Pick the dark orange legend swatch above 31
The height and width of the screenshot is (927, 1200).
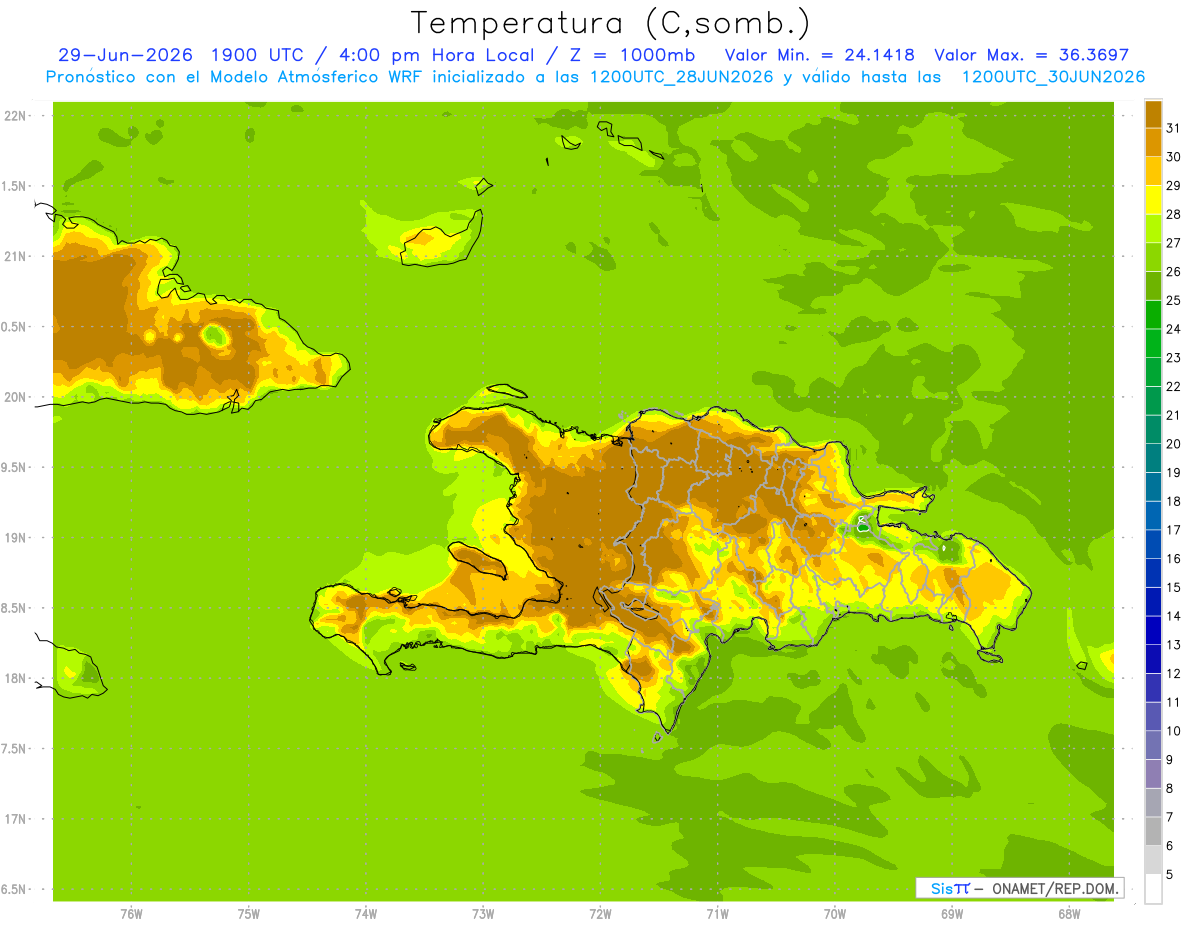click(x=1153, y=114)
